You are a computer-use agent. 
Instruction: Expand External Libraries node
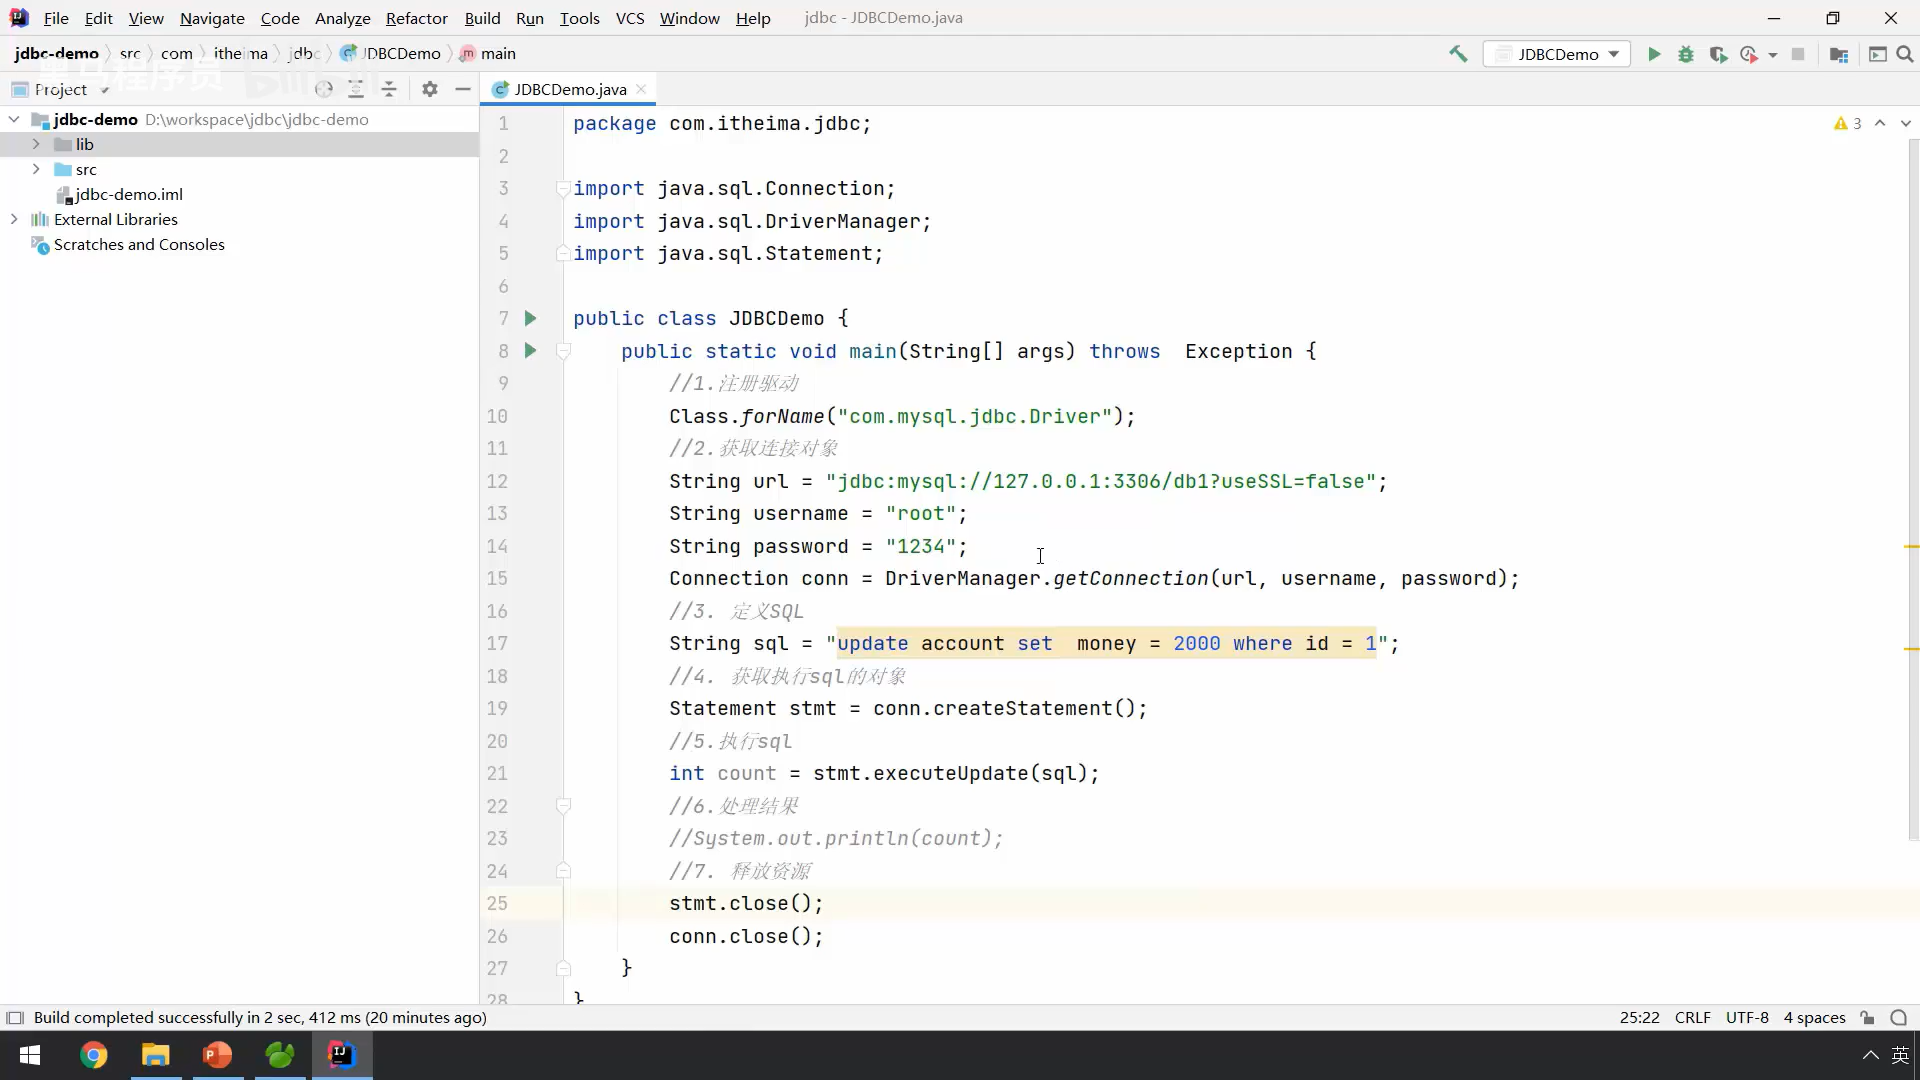click(14, 219)
